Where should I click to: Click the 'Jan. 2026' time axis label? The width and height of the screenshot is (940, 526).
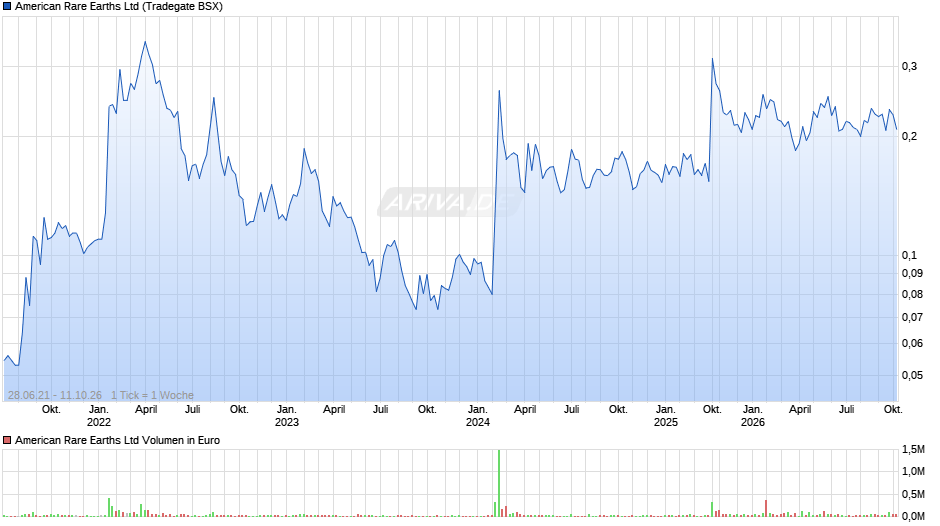[x=752, y=416]
